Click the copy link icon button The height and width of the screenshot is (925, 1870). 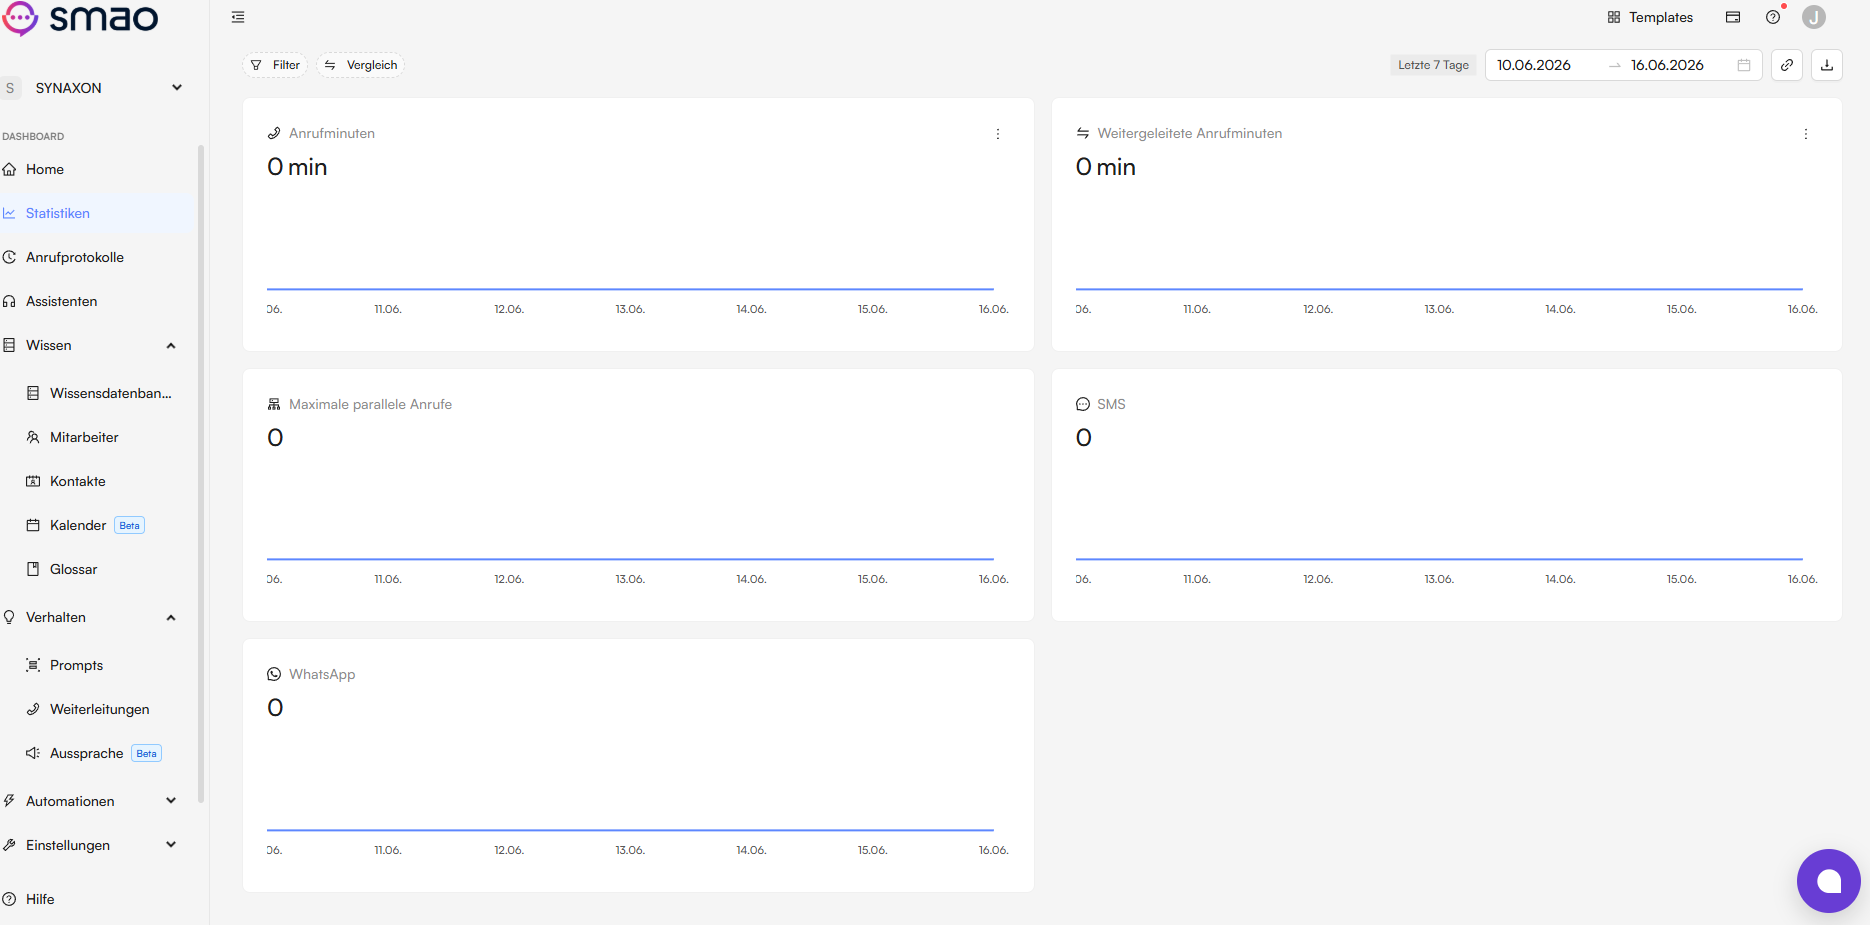[1787, 65]
